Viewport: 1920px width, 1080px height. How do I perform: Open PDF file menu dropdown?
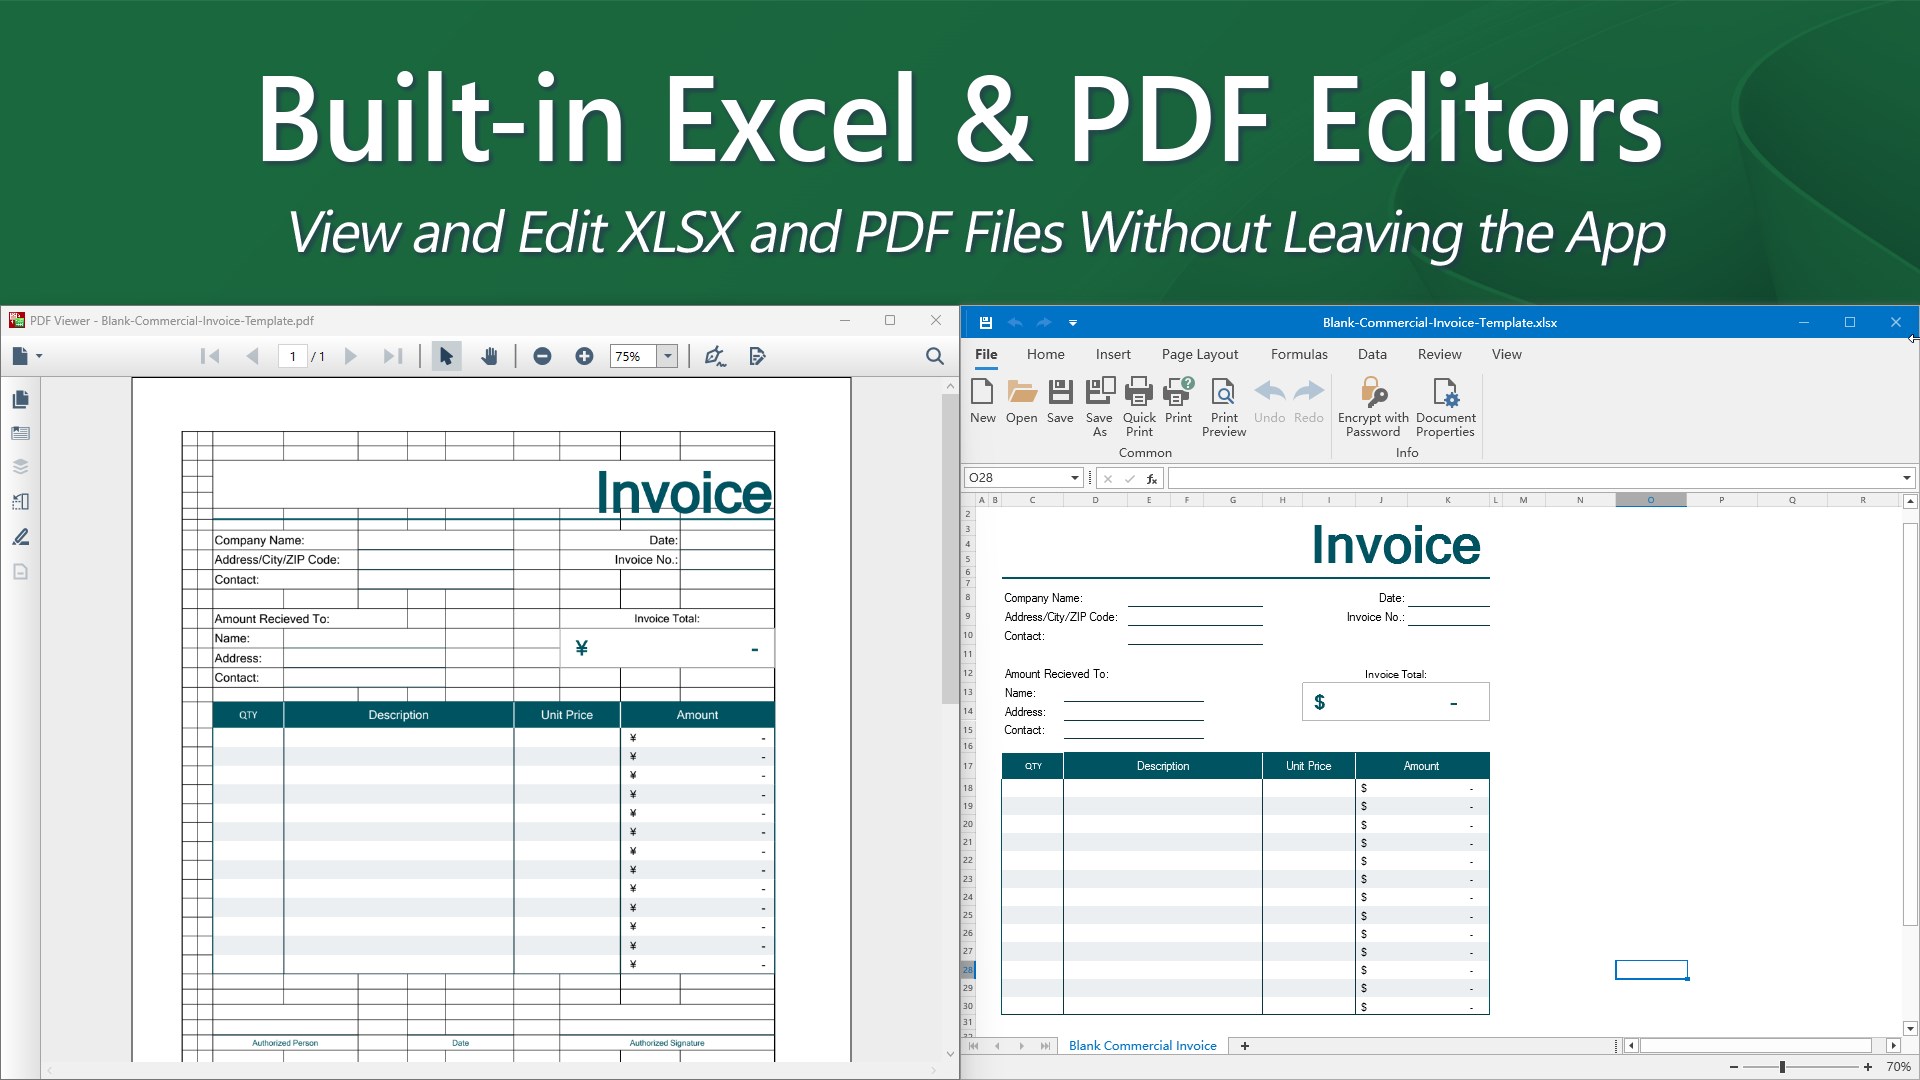click(27, 356)
